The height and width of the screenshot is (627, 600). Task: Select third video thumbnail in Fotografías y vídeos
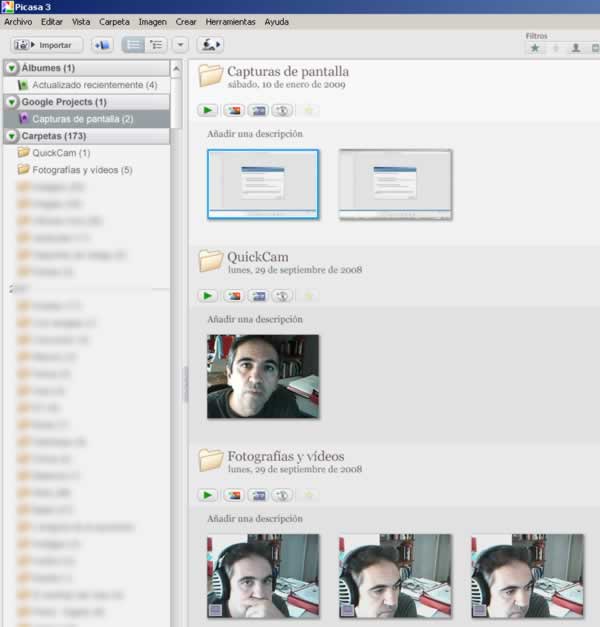coord(527,575)
